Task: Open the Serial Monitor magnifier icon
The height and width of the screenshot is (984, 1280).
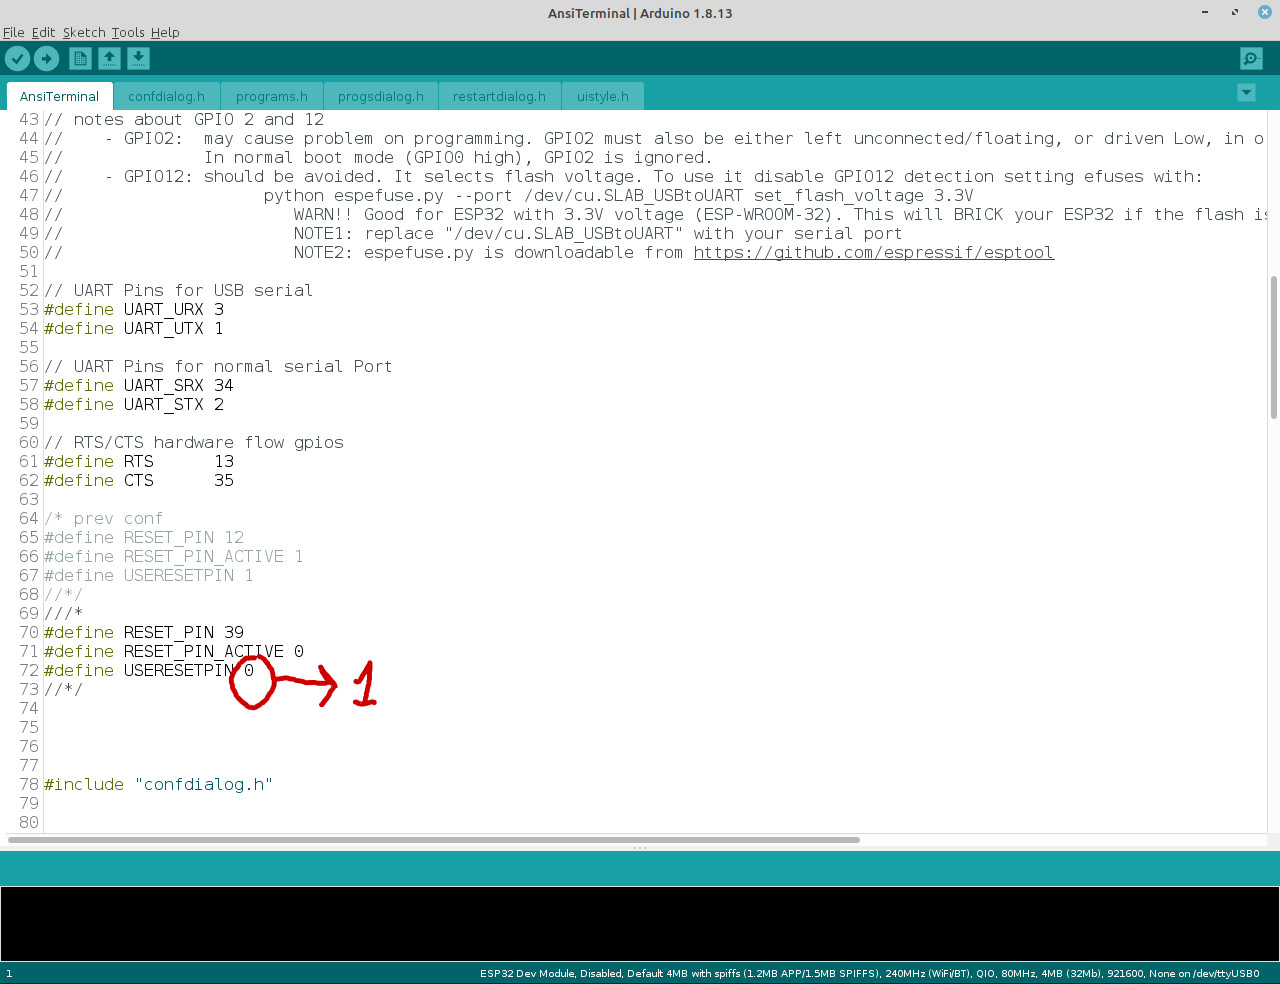Action: 1251,59
